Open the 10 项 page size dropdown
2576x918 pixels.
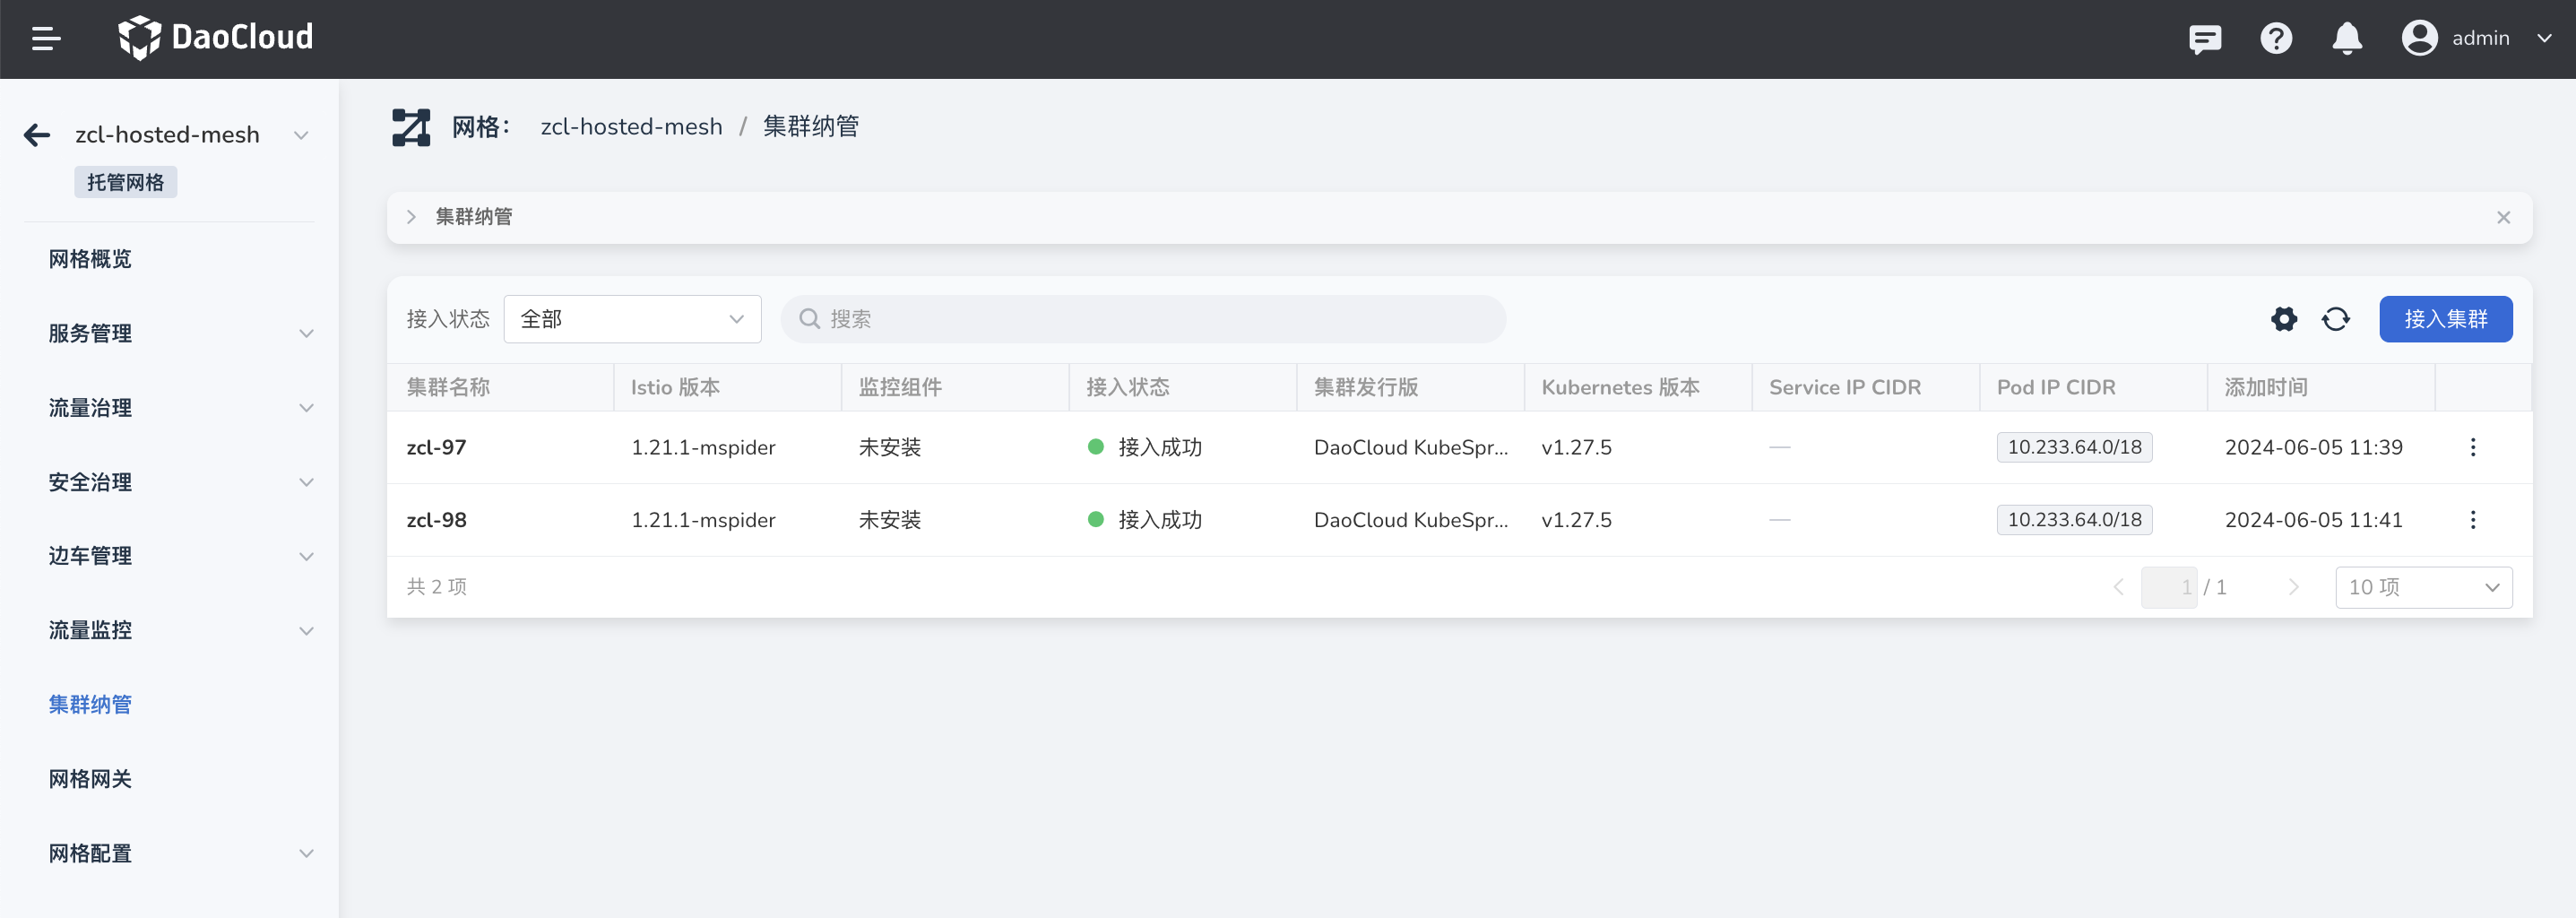(x=2423, y=587)
